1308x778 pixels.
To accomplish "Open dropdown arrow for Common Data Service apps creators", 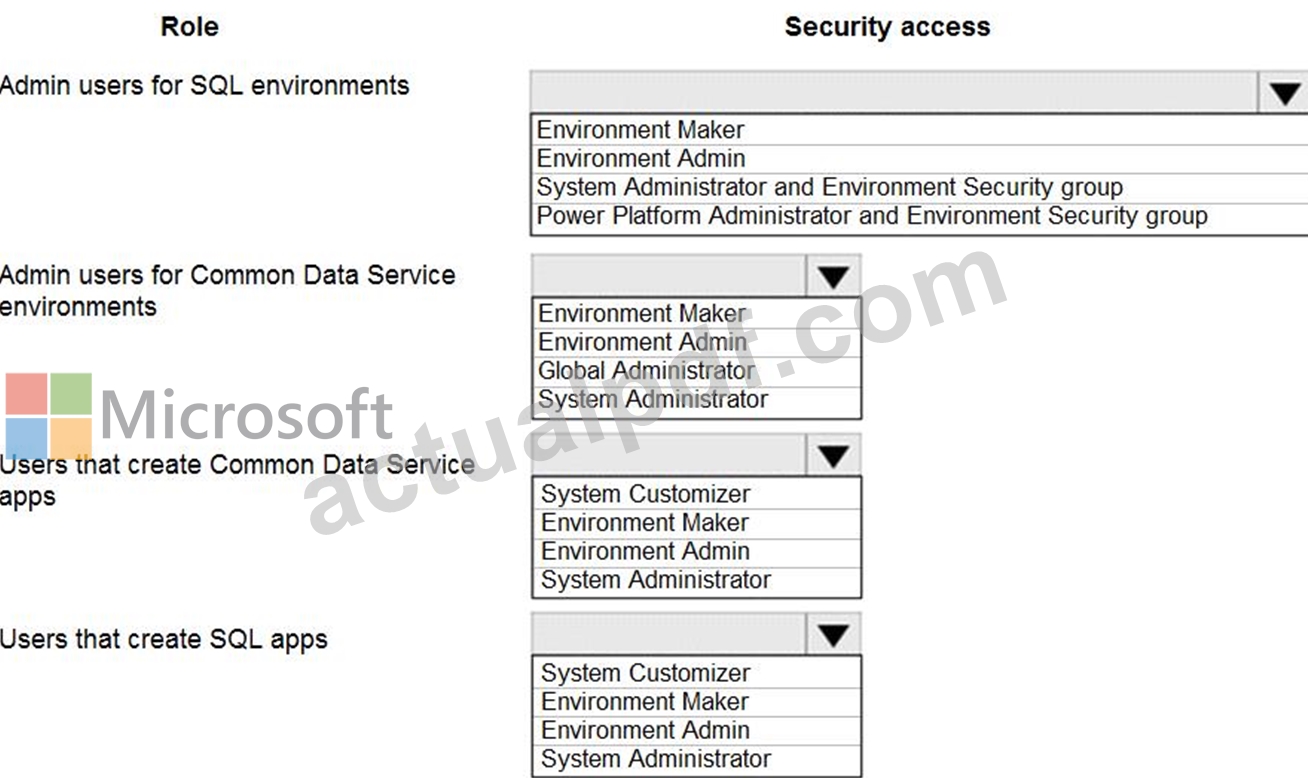I will (833, 456).
